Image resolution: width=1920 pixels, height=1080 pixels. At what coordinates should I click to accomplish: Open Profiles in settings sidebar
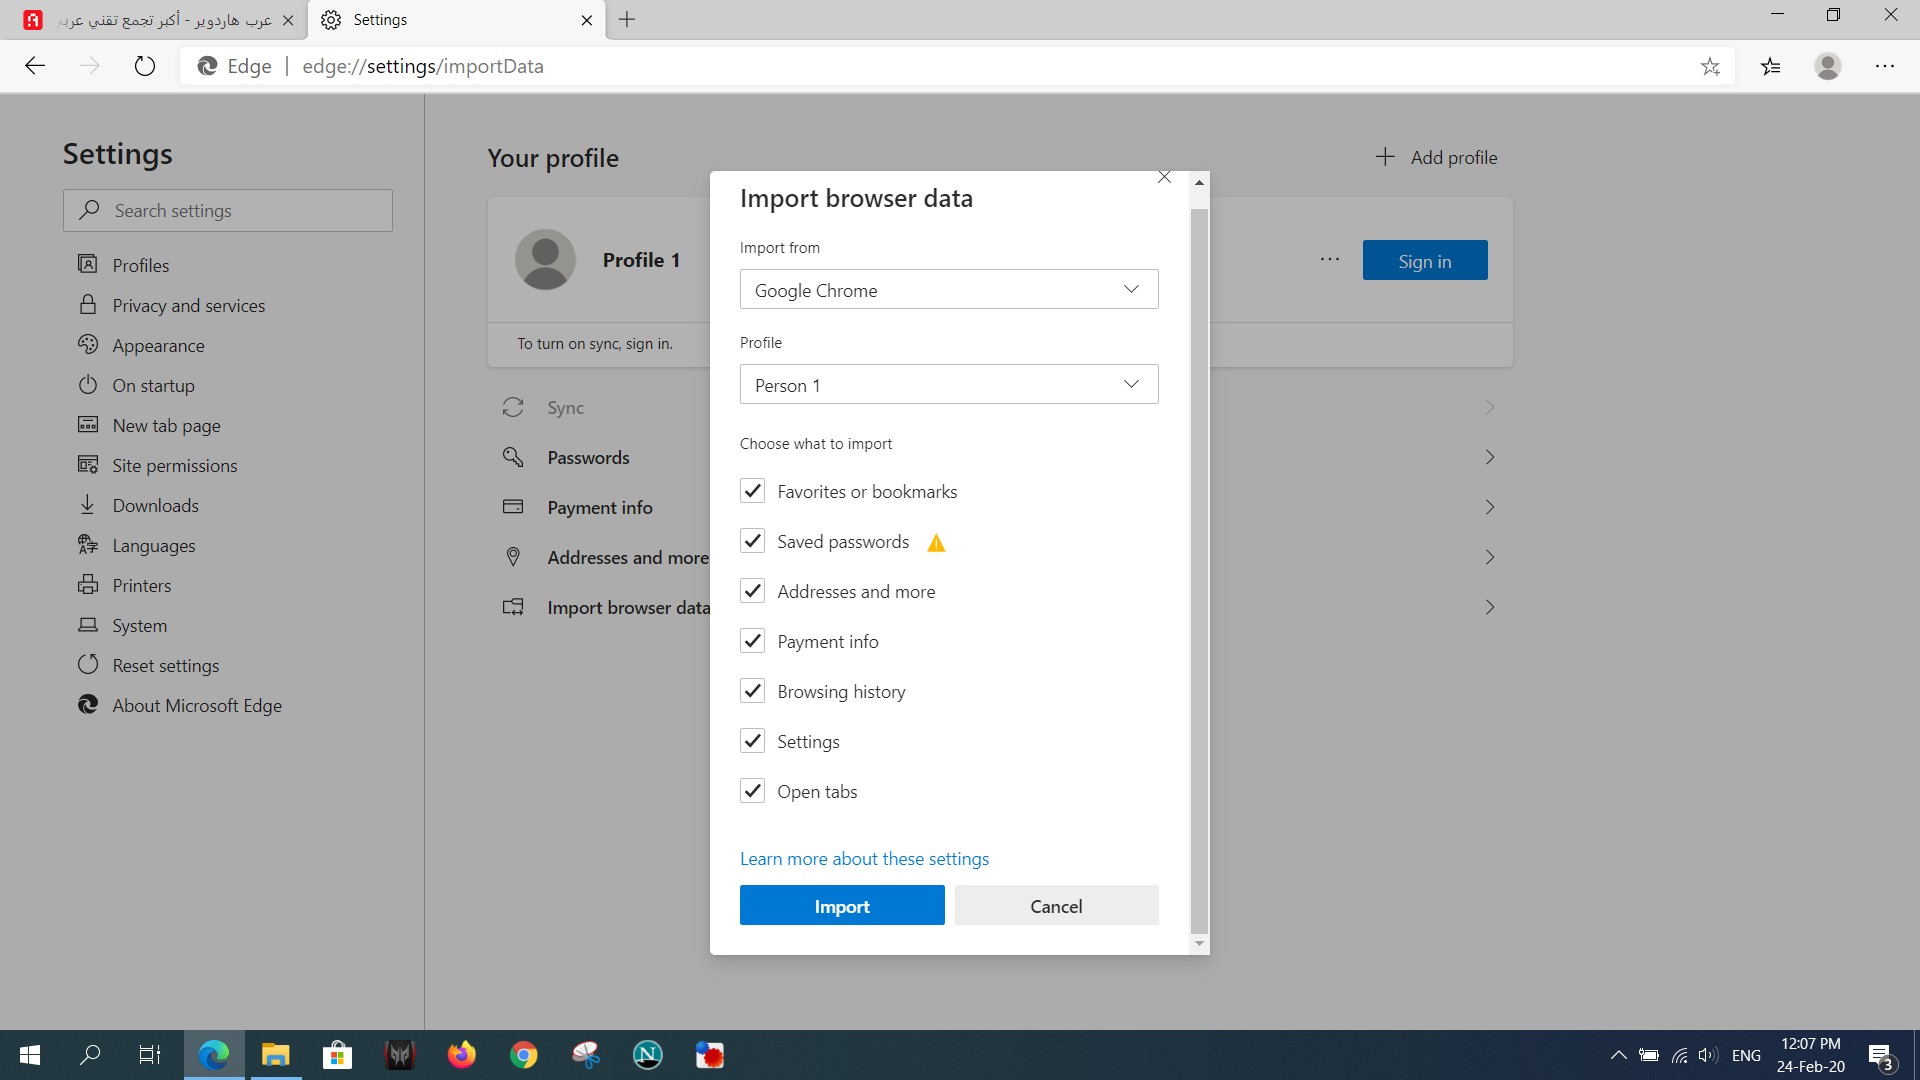140,265
